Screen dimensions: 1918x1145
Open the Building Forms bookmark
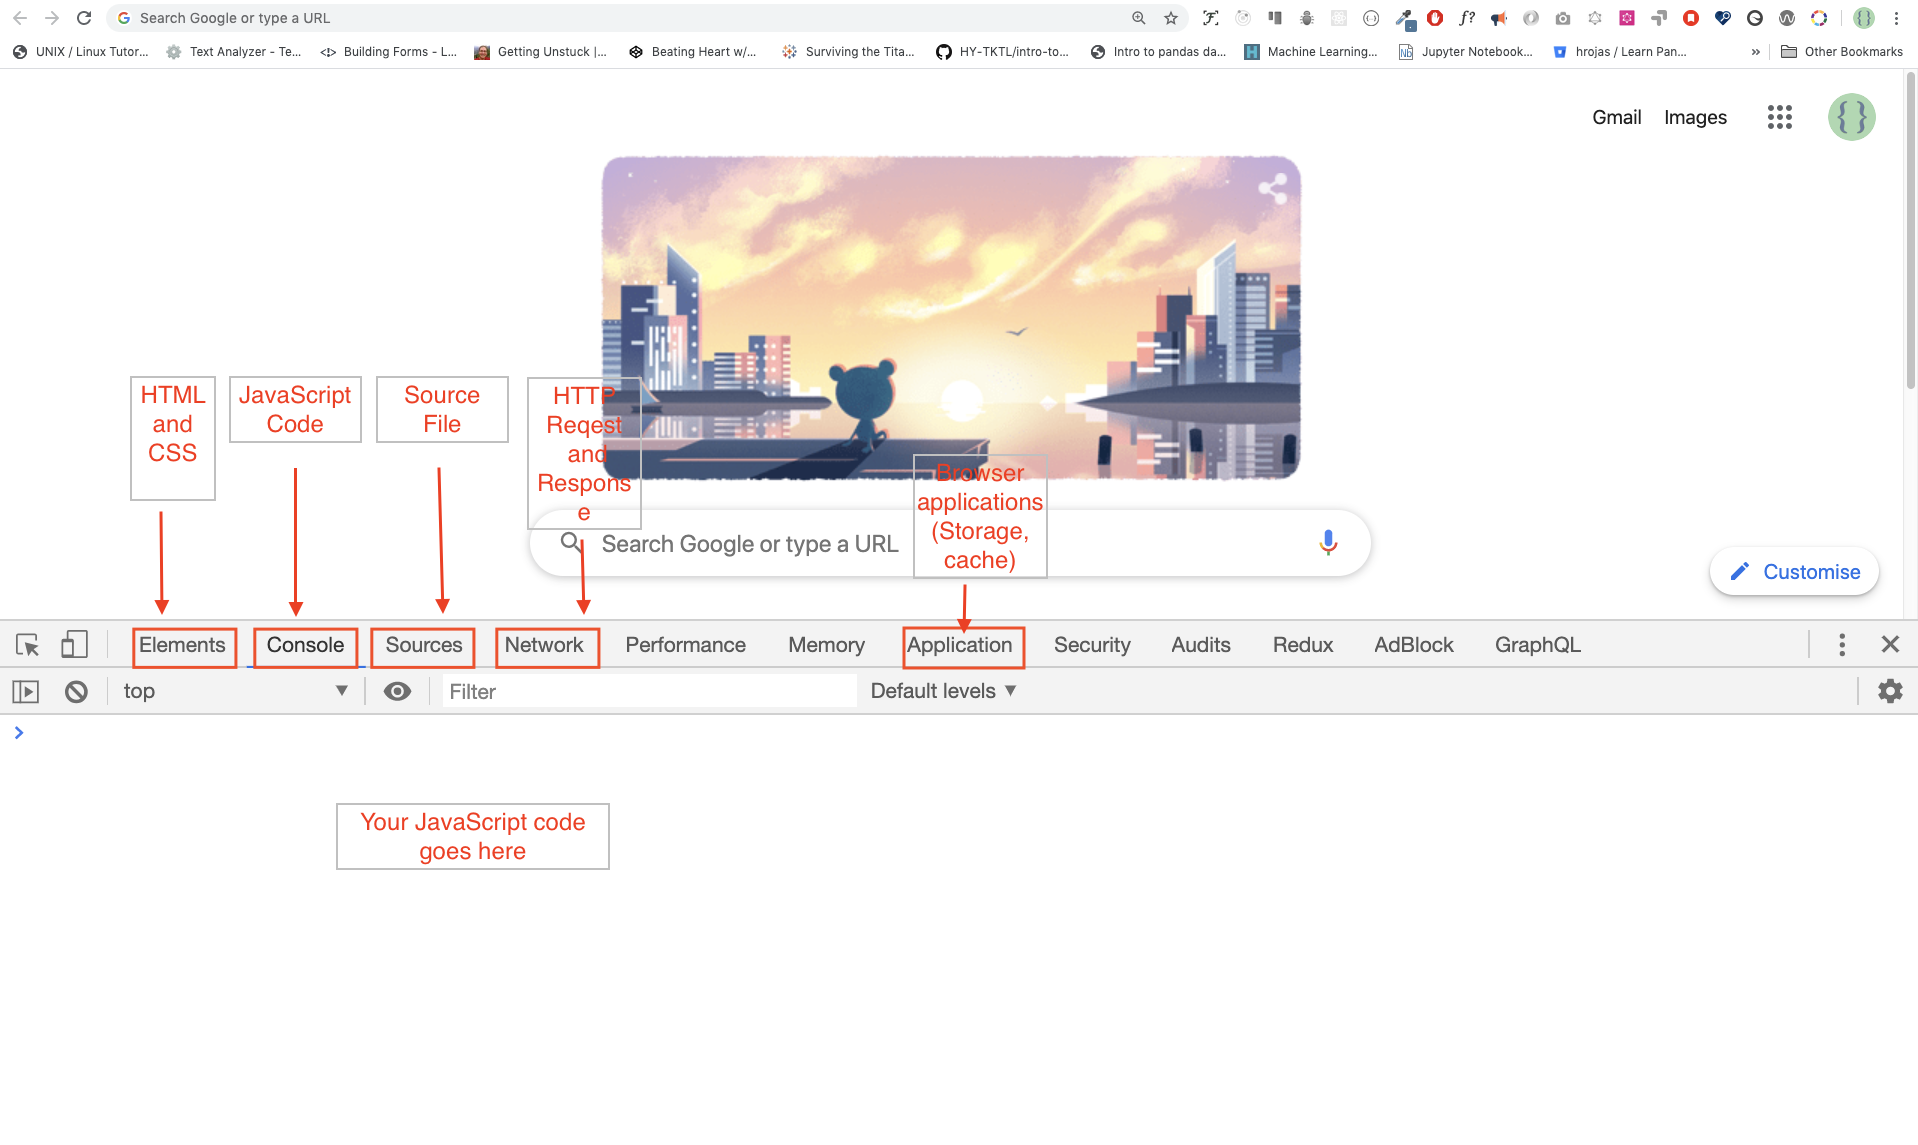pyautogui.click(x=388, y=52)
